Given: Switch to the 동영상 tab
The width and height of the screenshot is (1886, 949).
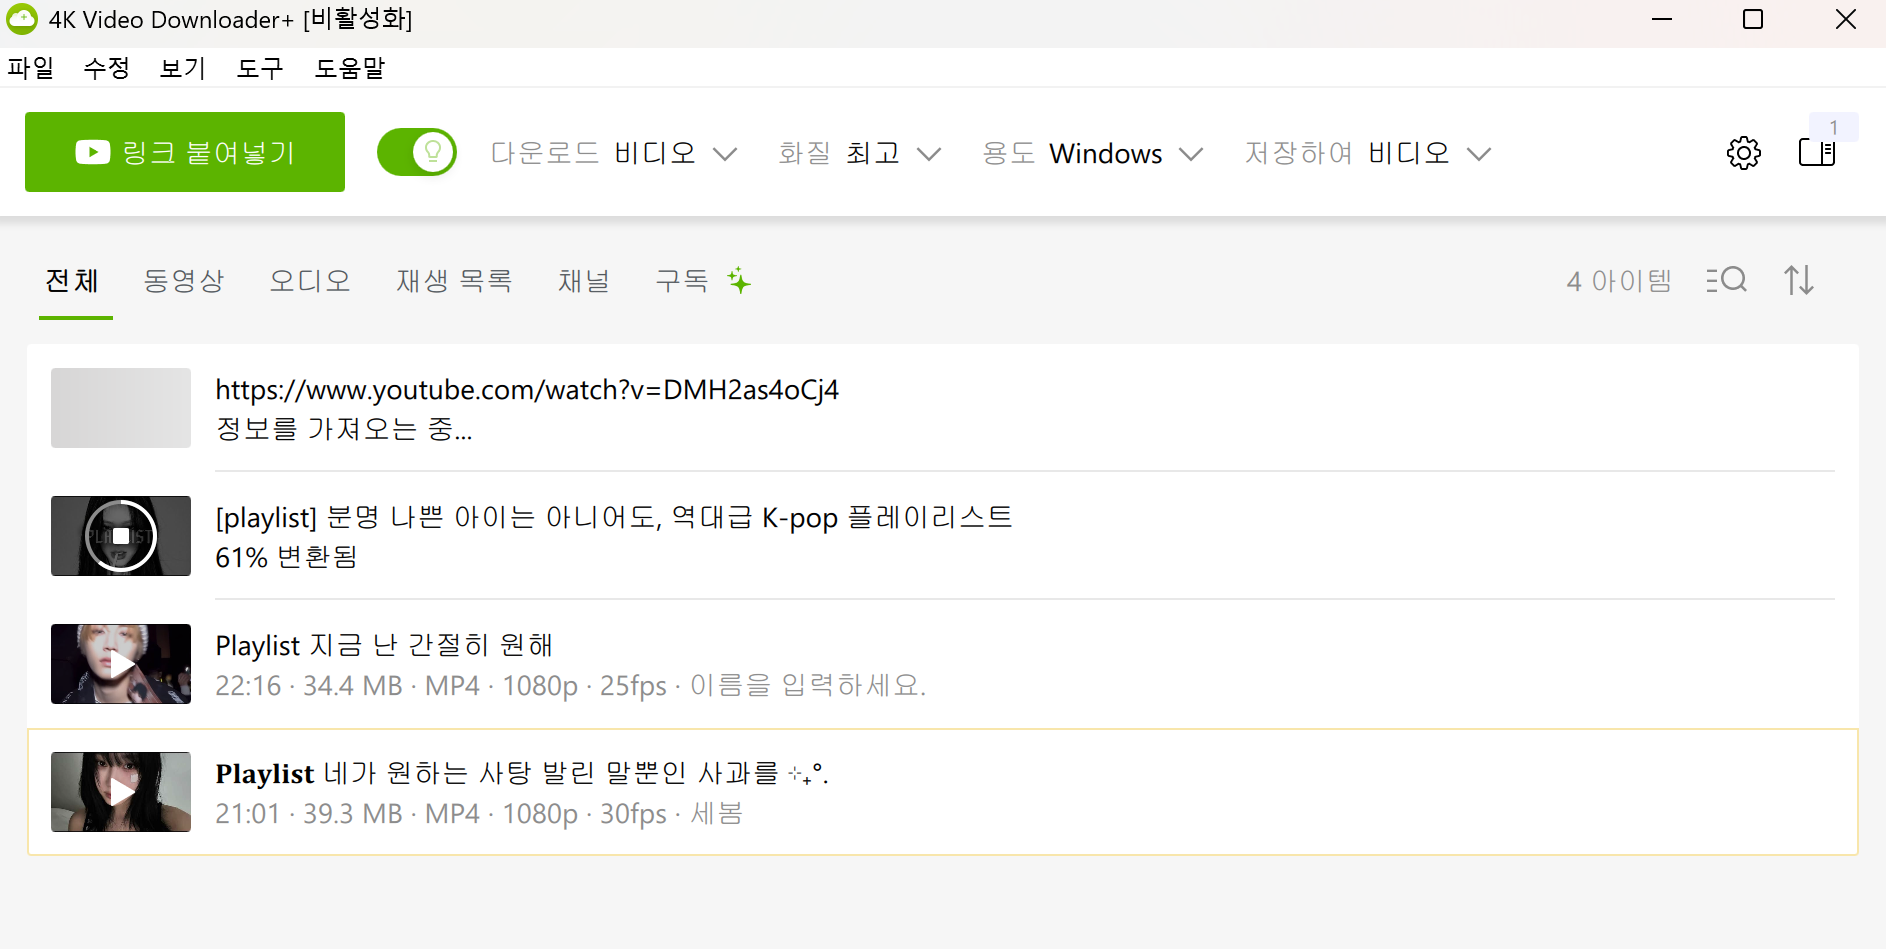Looking at the screenshot, I should 184,281.
